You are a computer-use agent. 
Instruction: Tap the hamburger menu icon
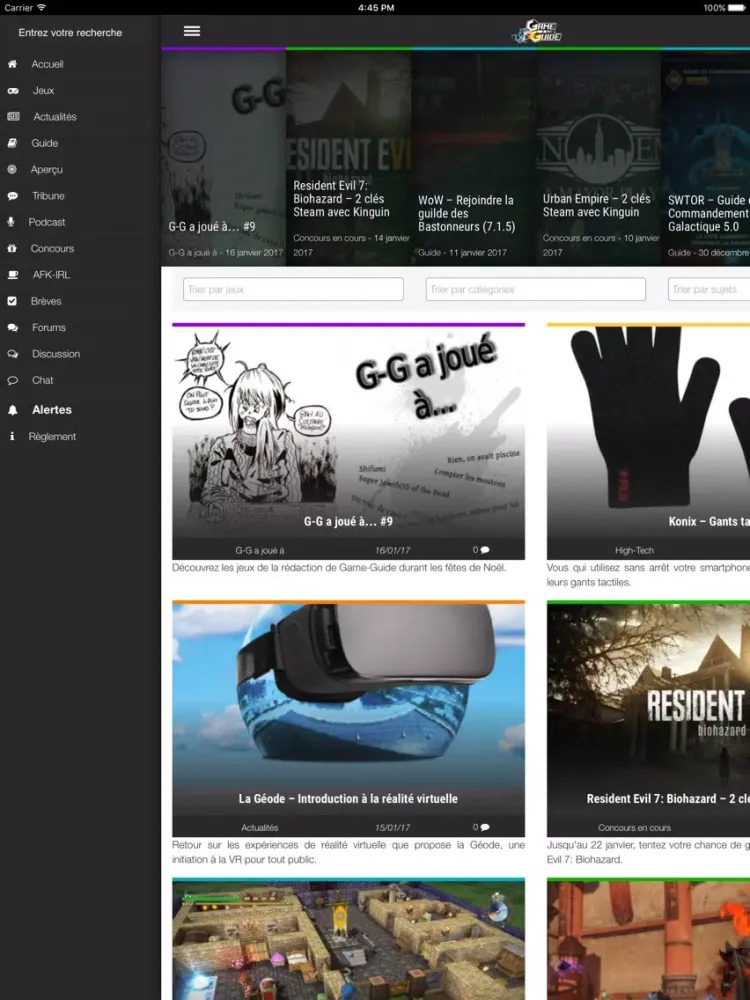[192, 31]
